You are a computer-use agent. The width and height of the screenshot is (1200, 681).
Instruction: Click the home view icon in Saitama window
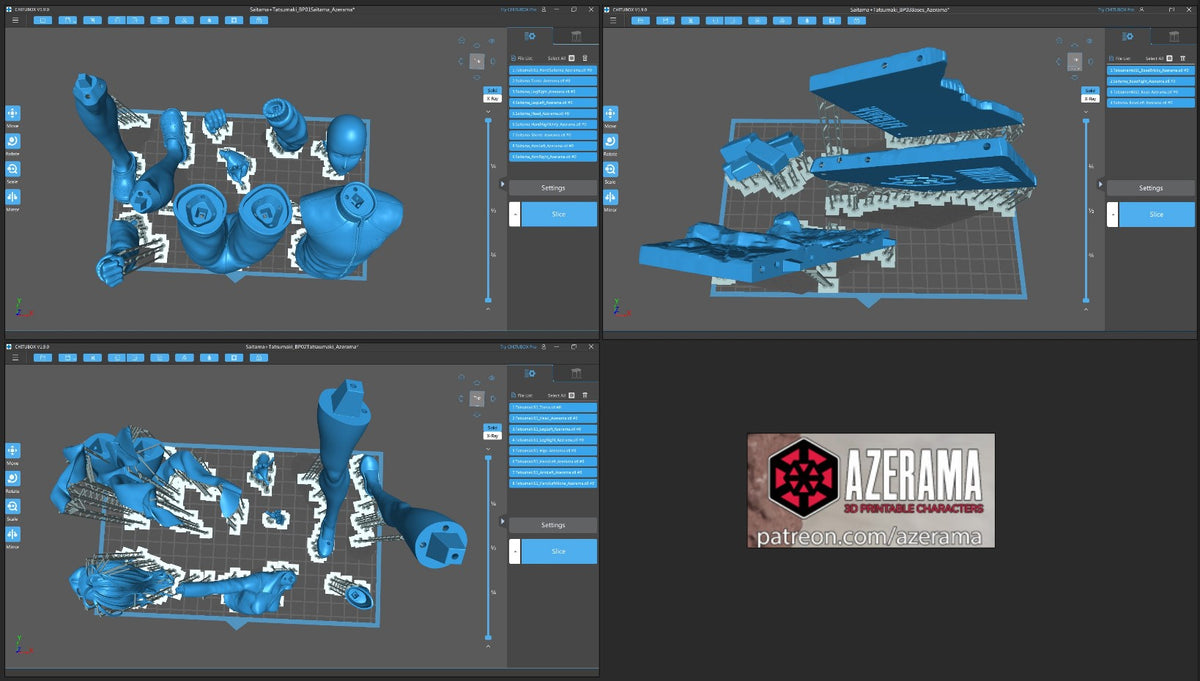(x=462, y=40)
